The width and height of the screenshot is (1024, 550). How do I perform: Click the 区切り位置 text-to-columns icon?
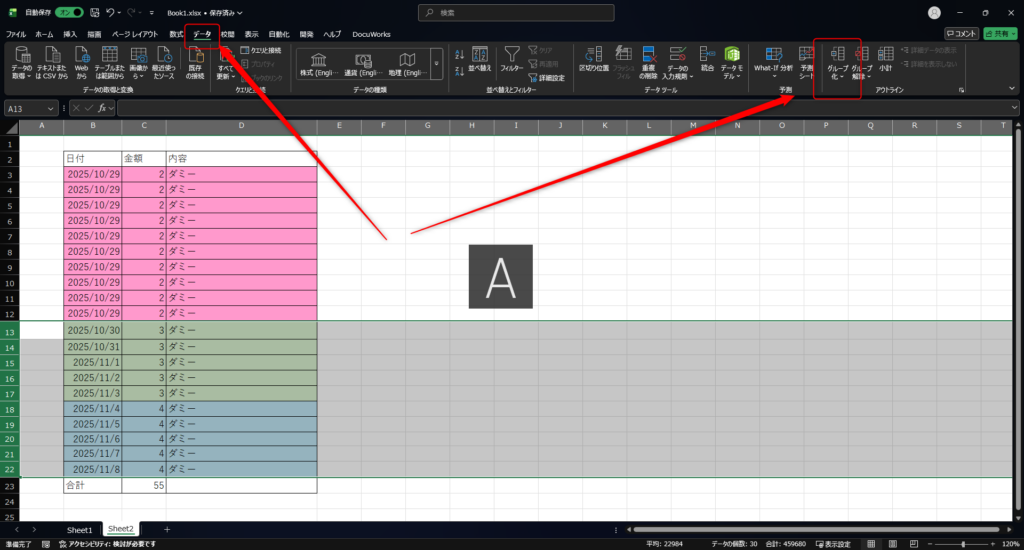click(x=597, y=55)
